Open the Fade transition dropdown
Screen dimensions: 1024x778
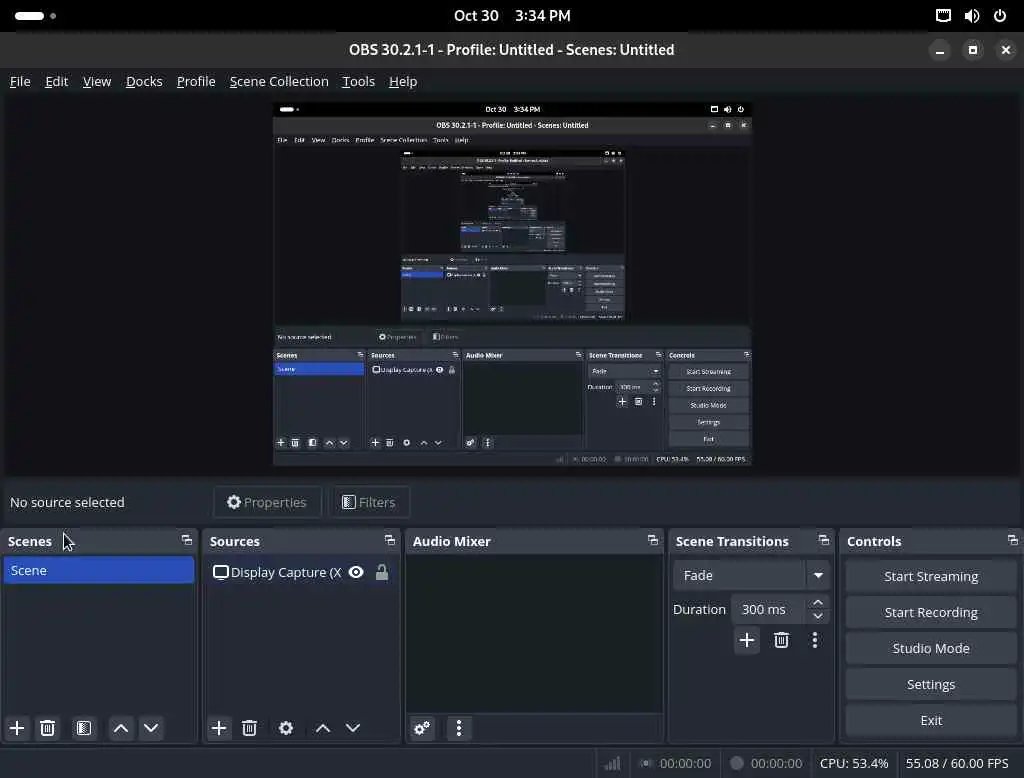(752, 575)
